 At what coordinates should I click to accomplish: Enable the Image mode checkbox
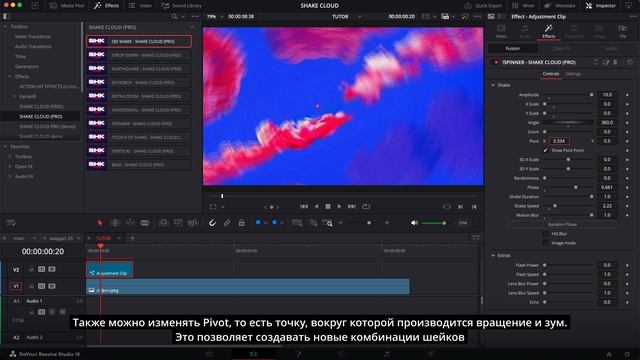pyautogui.click(x=545, y=243)
